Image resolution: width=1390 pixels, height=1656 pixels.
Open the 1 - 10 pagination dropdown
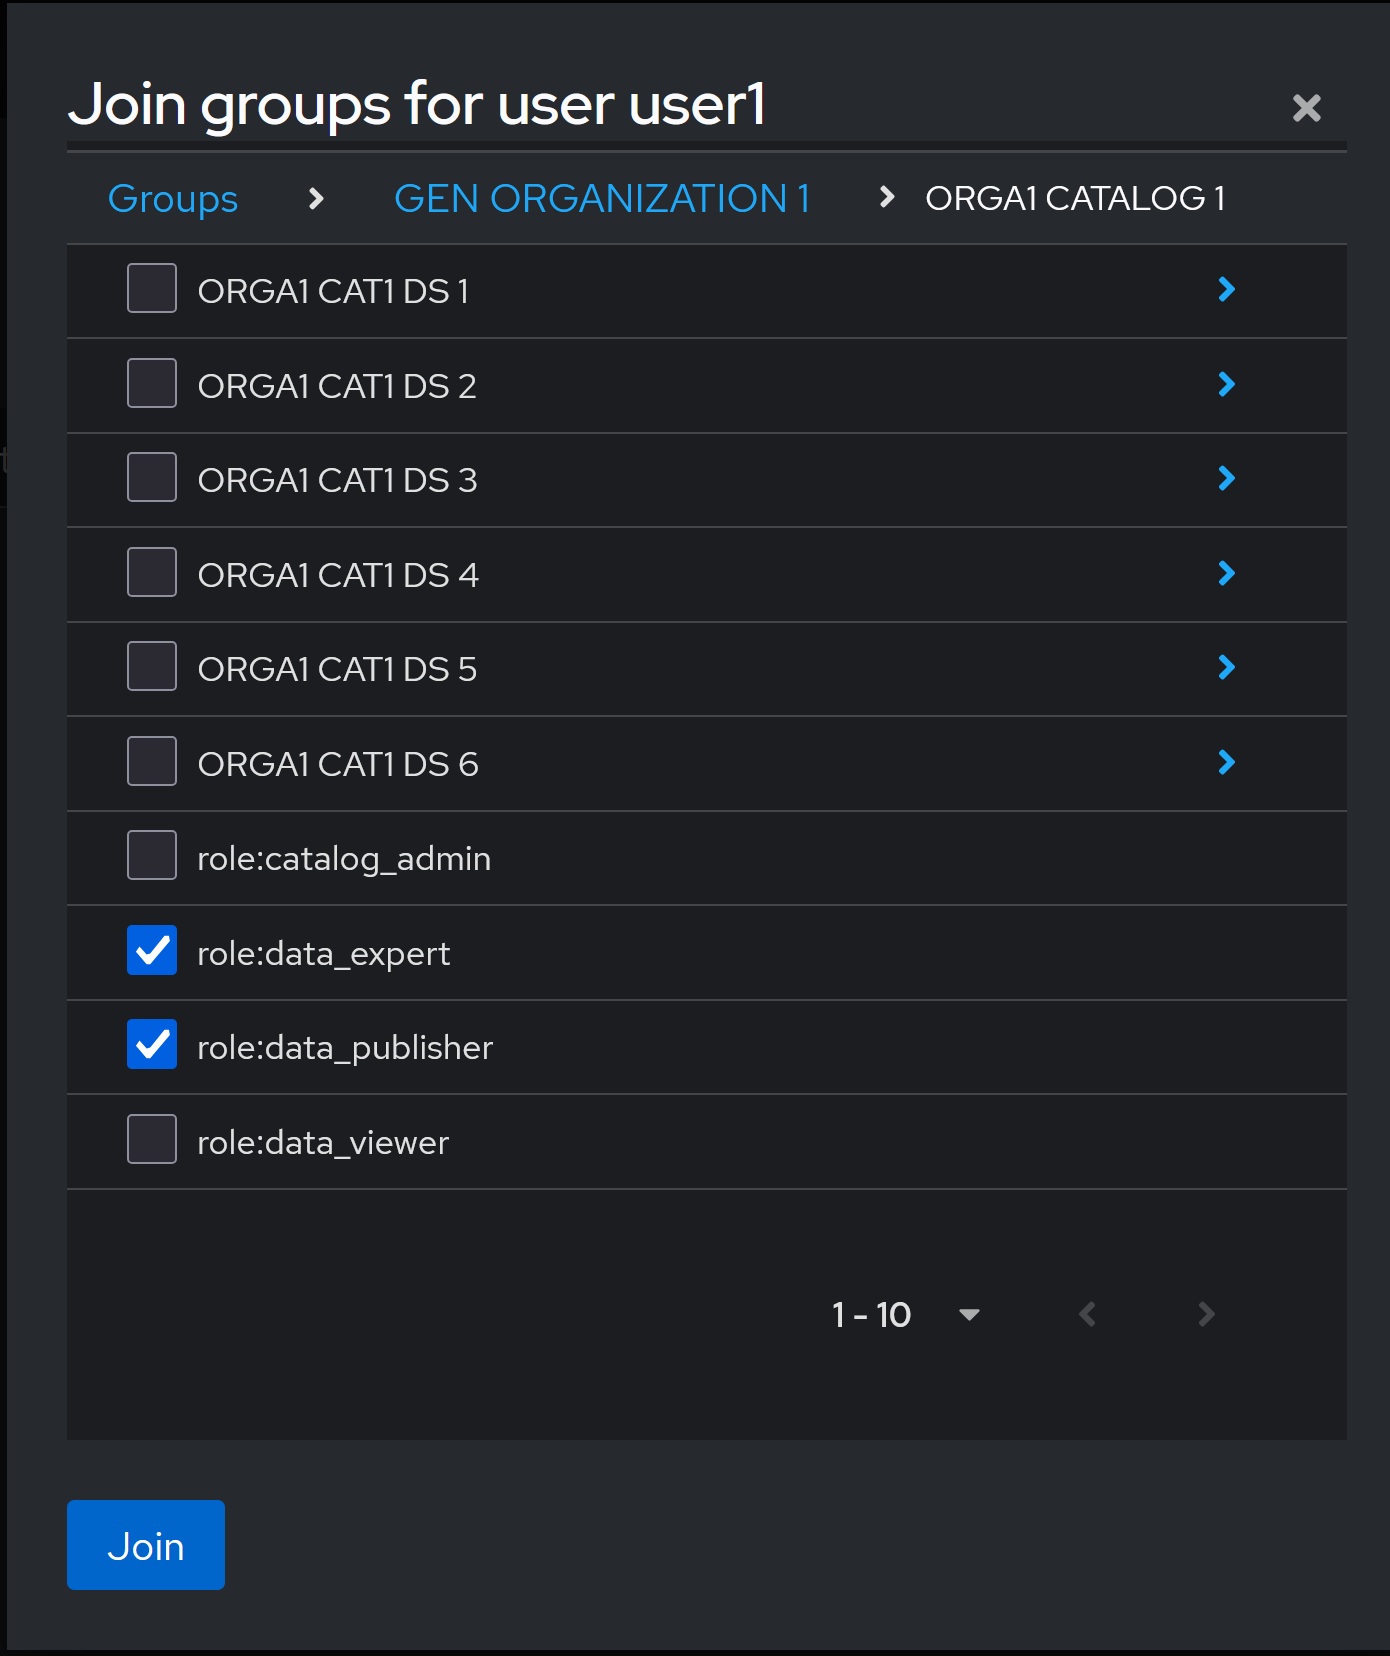906,1314
